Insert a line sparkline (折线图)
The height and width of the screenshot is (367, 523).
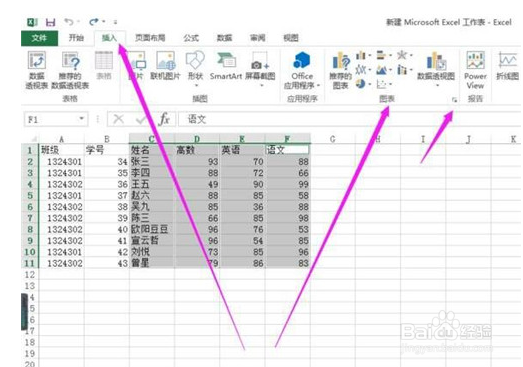coord(508,66)
